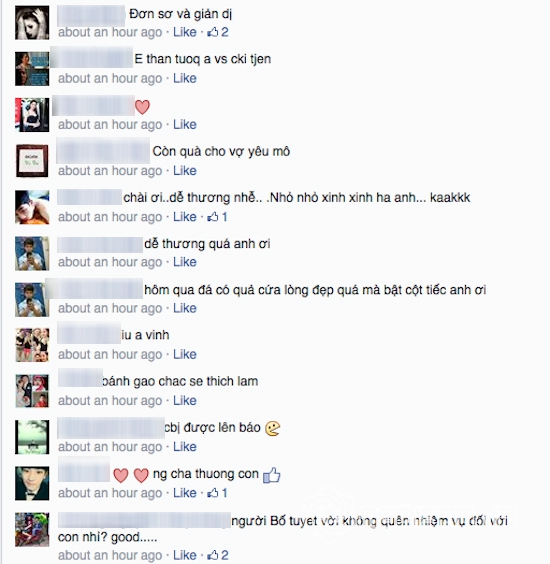Image resolution: width=550 pixels, height=564 pixels.
Task: Like the 'hôm qua đá có quả' comment
Action: [x=185, y=308]
